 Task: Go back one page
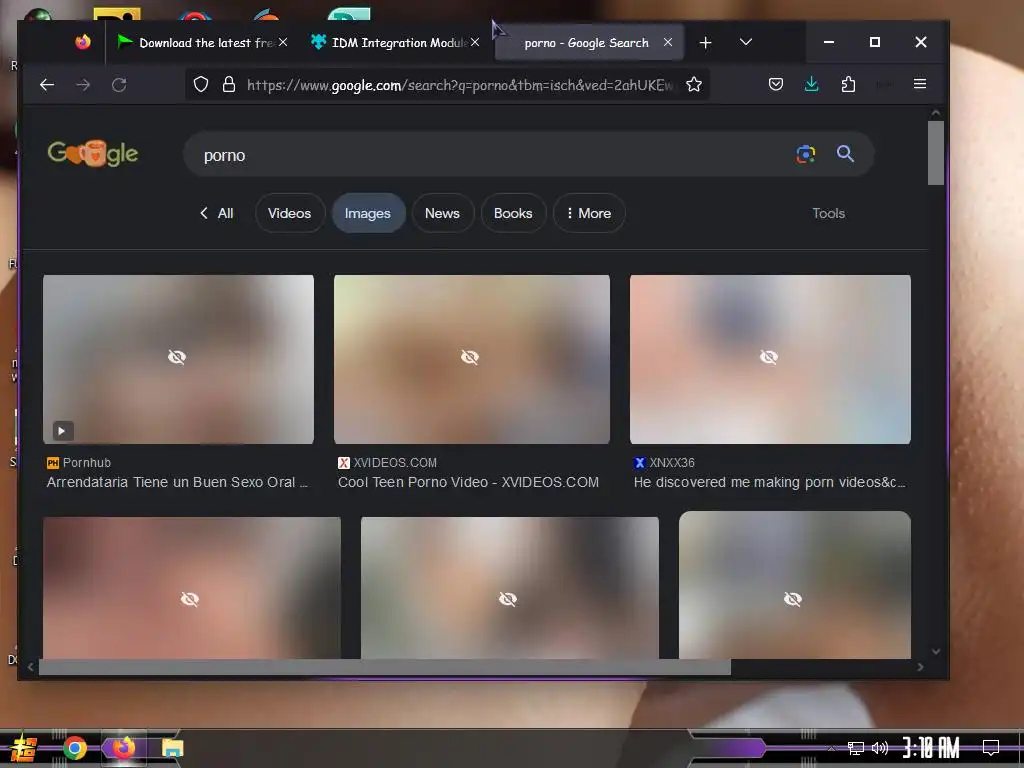pos(47,85)
